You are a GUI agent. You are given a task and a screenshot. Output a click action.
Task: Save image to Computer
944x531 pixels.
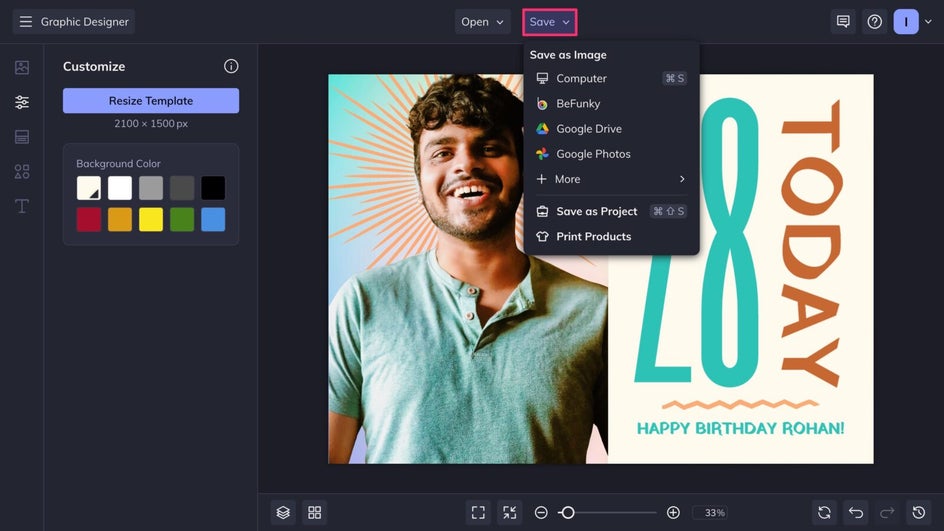click(x=611, y=78)
